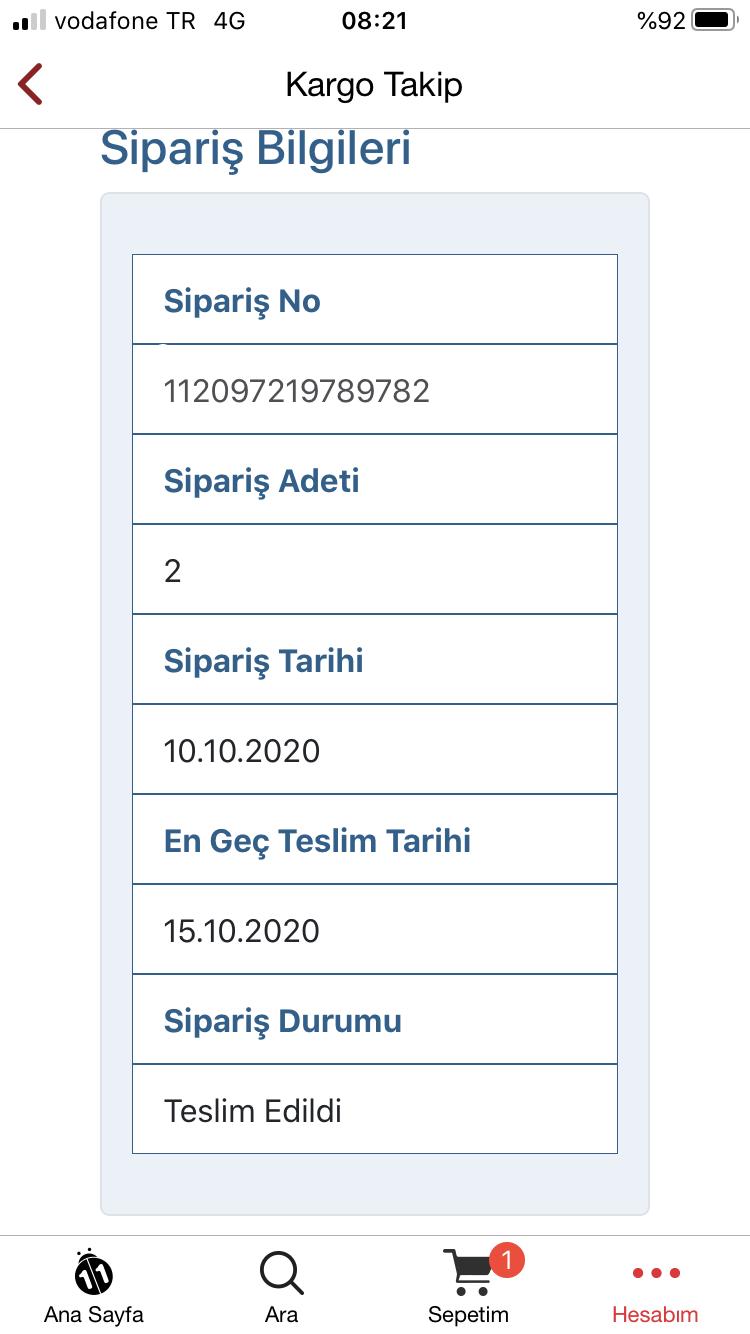Switch to the Hesabım tab label

point(655,1314)
